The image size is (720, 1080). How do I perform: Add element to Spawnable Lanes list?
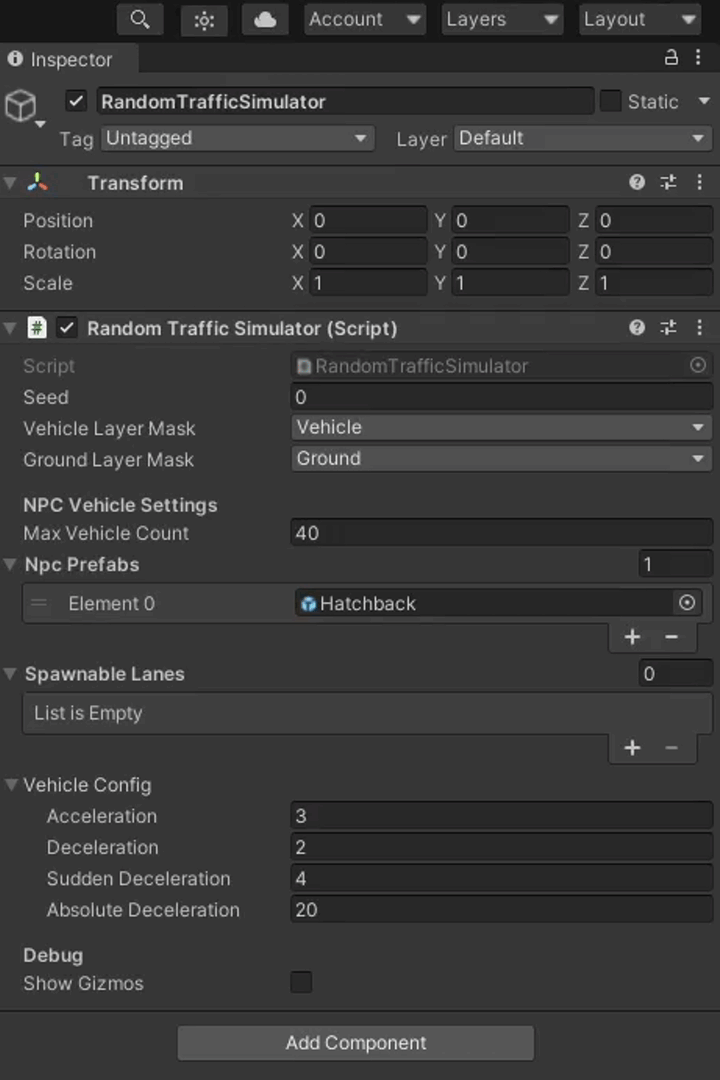[632, 747]
